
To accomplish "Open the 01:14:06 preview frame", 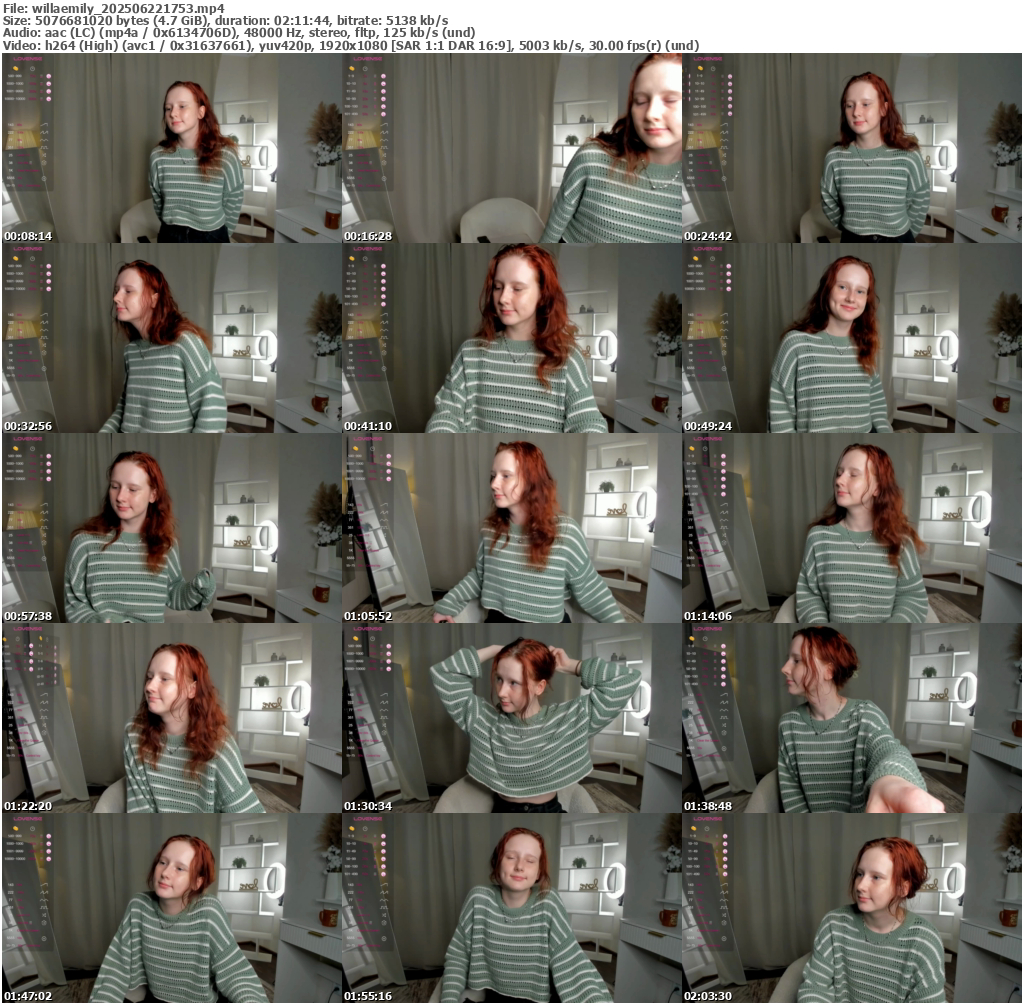I will click(x=852, y=528).
